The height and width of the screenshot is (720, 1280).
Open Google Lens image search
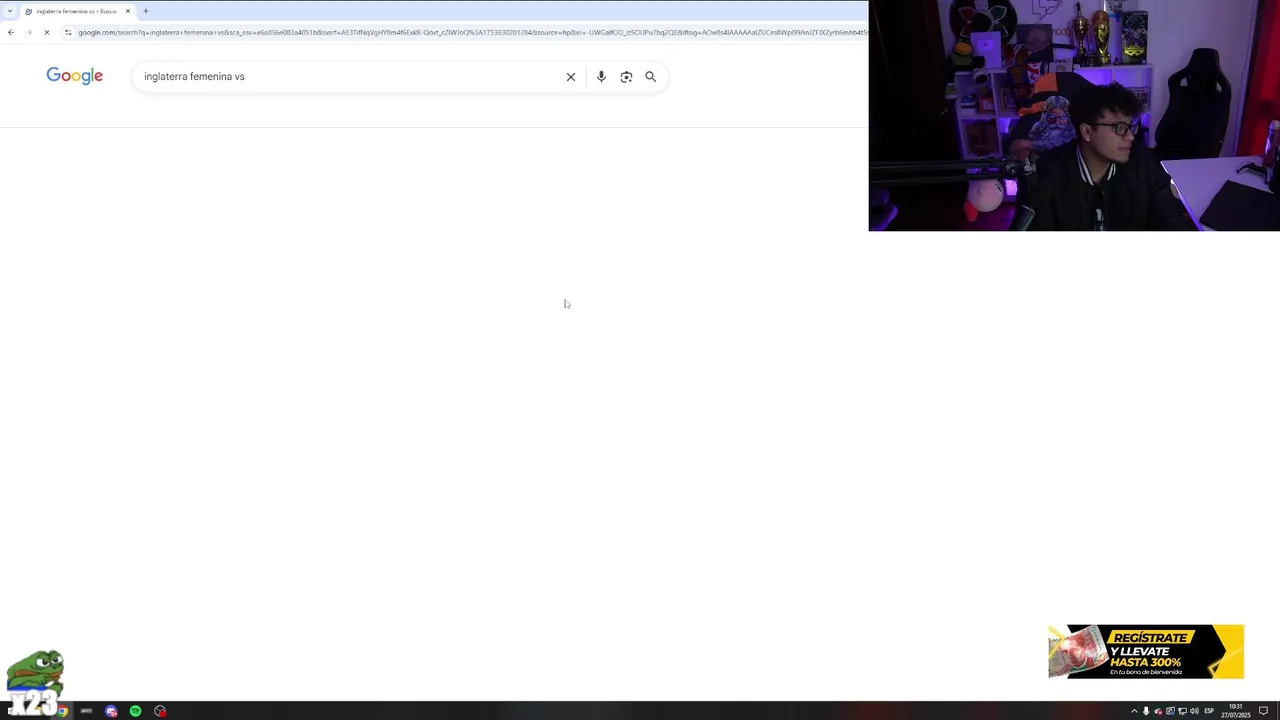click(x=626, y=77)
